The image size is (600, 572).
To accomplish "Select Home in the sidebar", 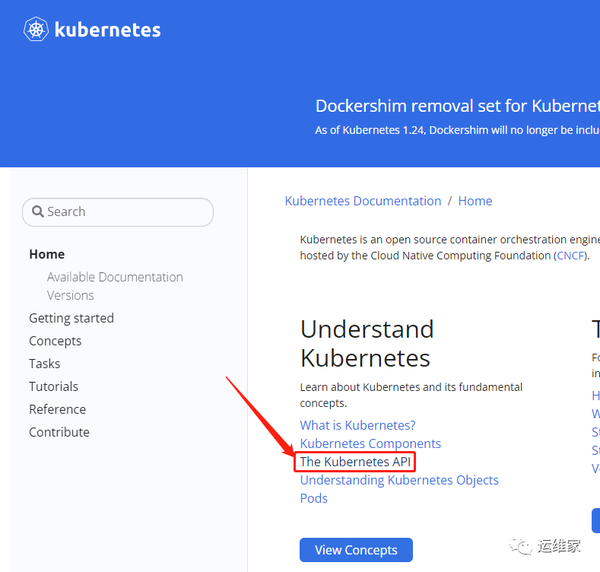I will tap(47, 254).
